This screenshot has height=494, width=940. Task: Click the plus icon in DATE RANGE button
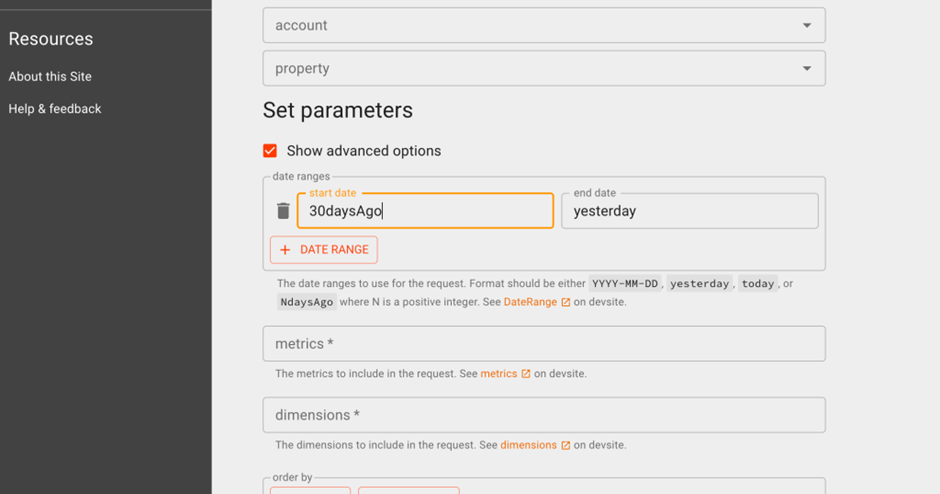tap(285, 250)
